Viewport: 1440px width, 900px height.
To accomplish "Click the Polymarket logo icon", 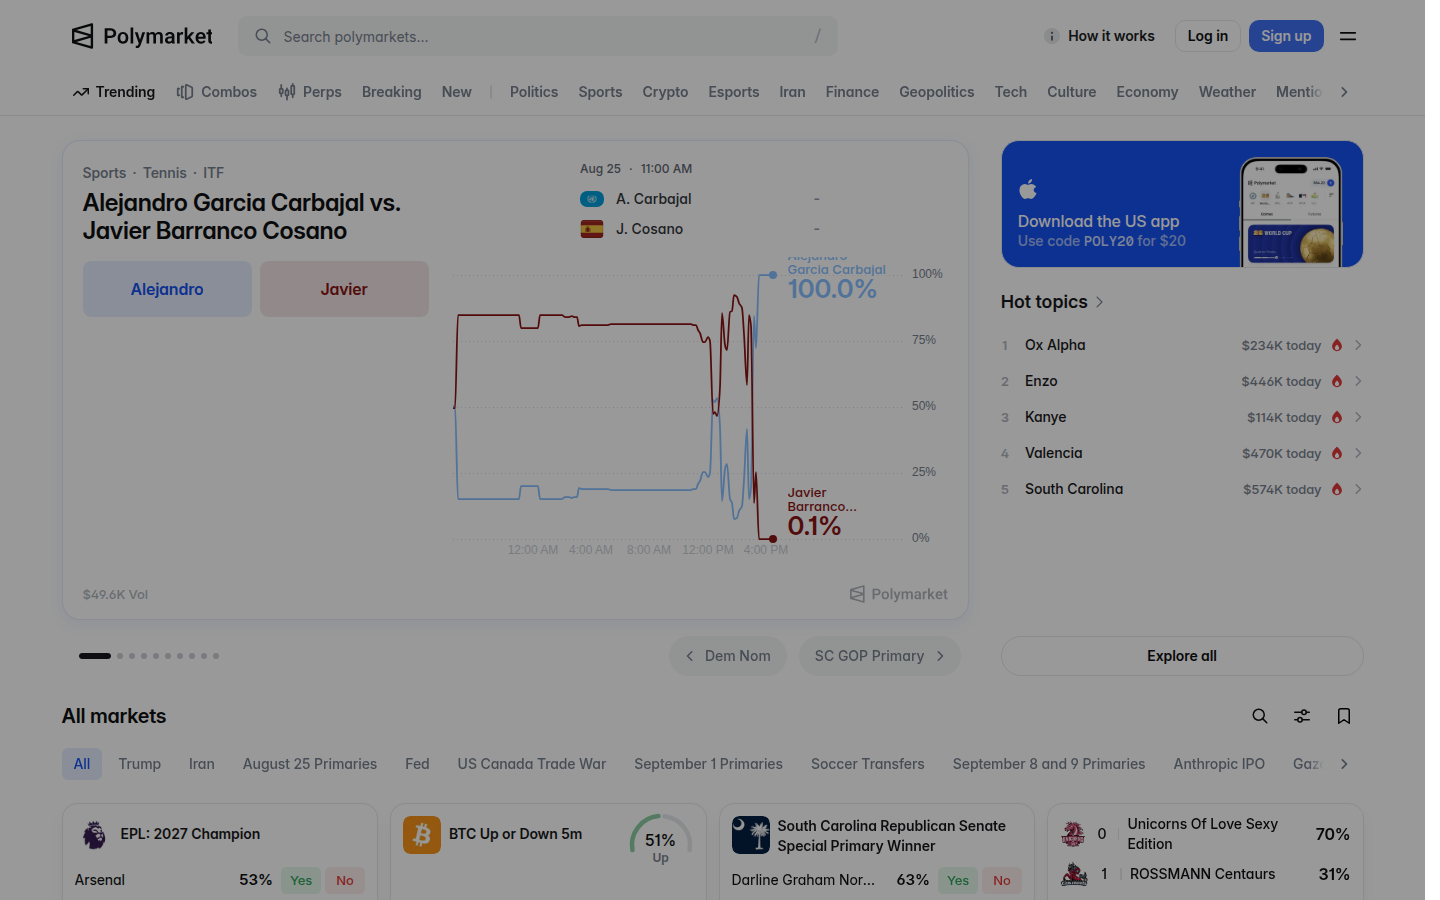I will coord(82,36).
